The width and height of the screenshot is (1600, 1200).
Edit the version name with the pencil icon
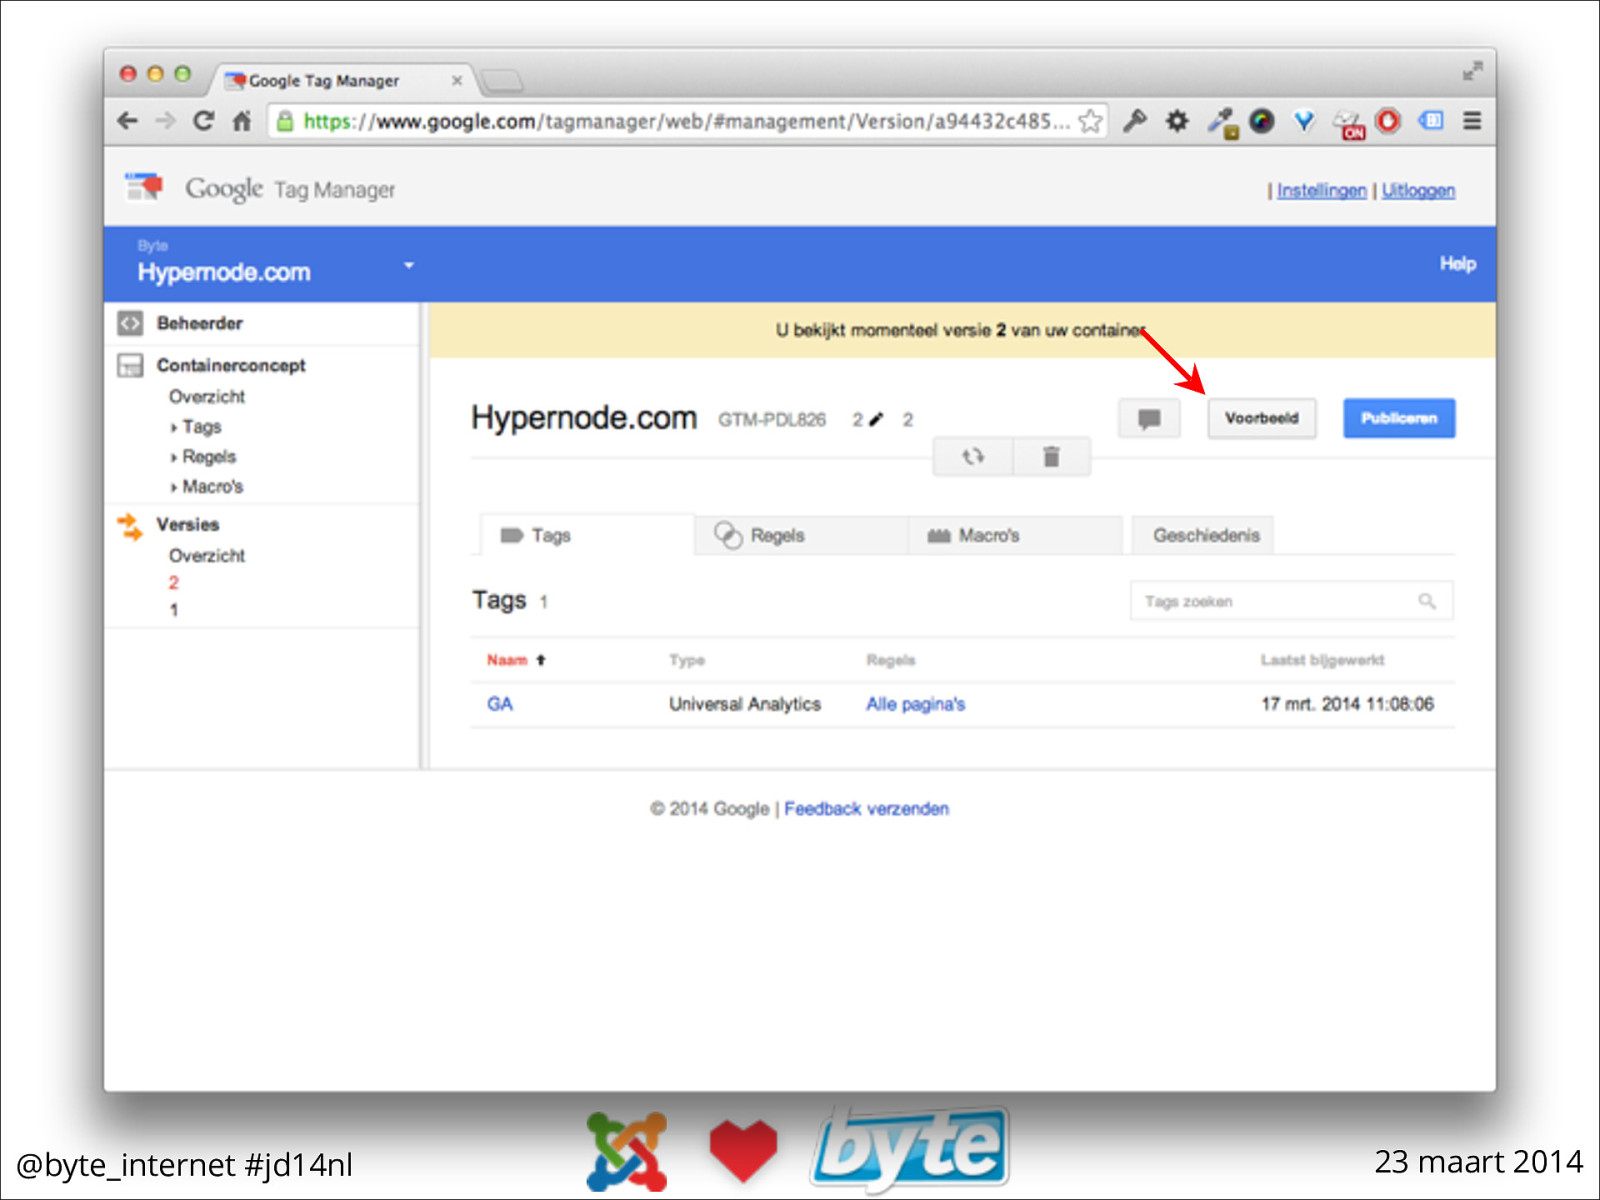pyautogui.click(x=876, y=419)
